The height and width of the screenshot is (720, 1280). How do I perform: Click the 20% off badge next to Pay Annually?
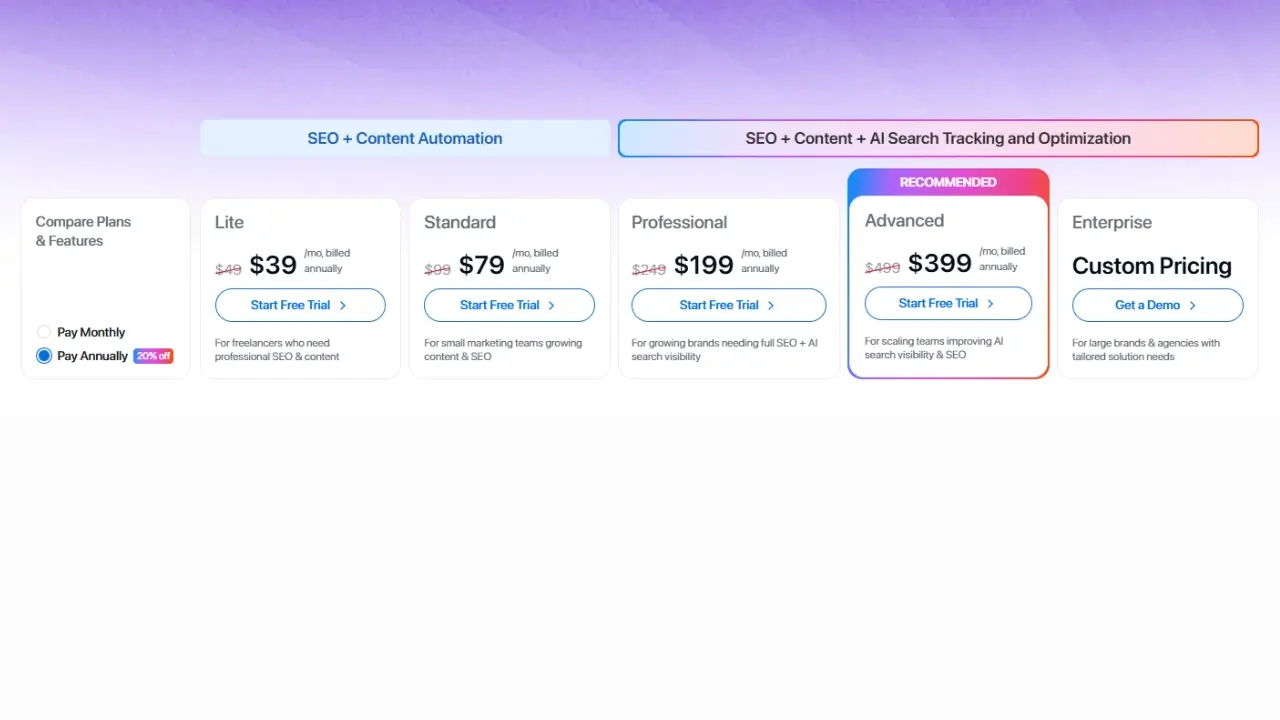click(x=153, y=355)
